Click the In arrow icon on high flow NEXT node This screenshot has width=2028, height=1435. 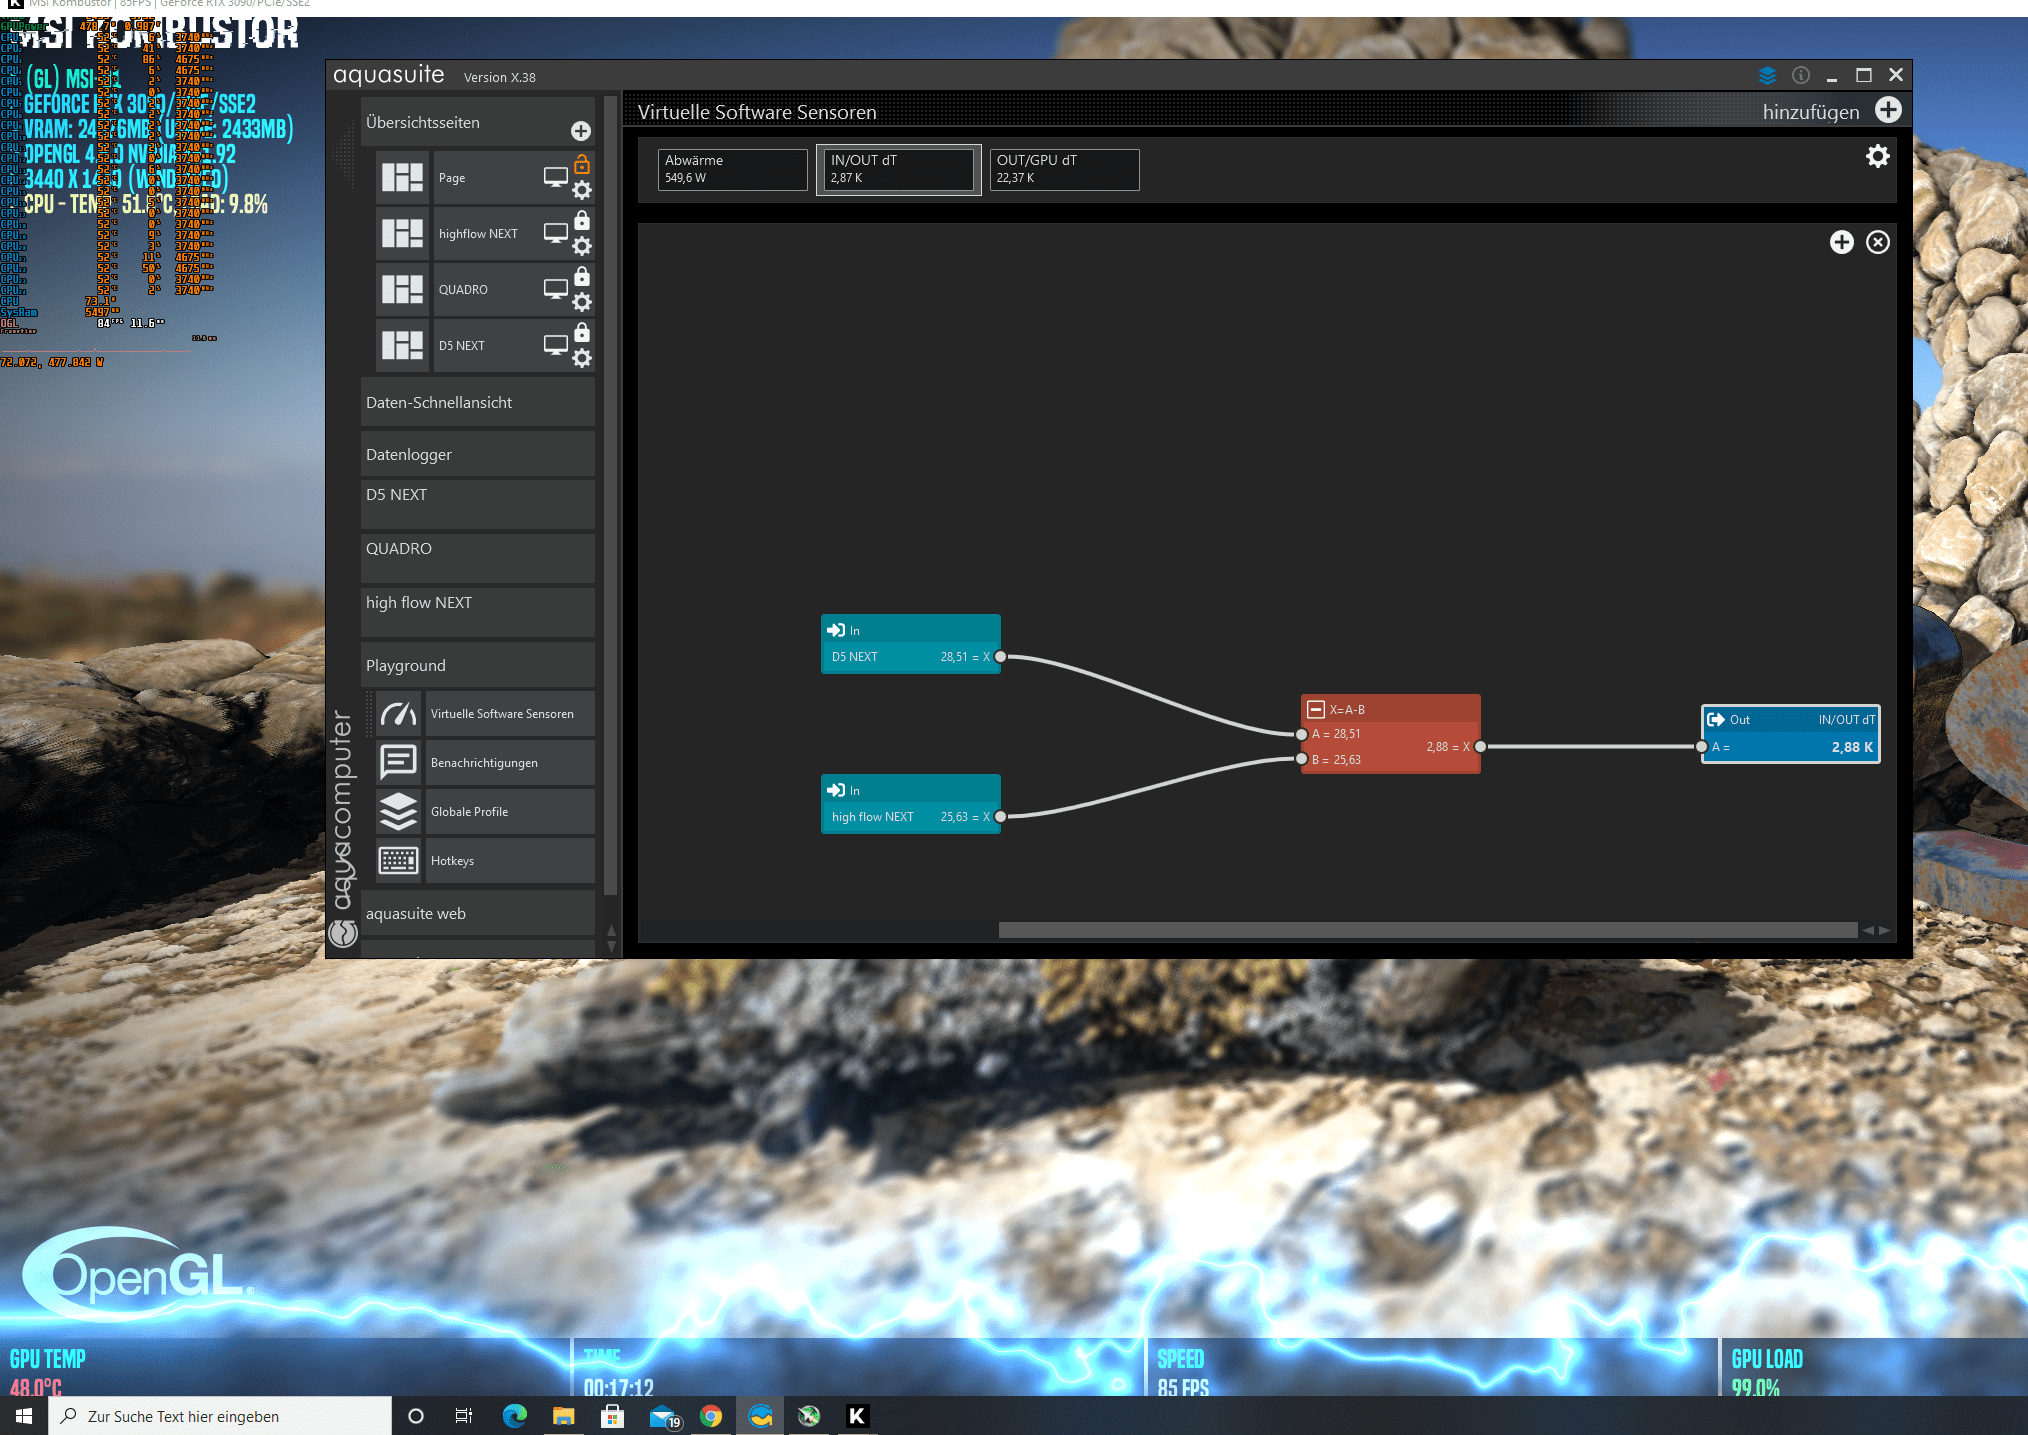point(836,790)
